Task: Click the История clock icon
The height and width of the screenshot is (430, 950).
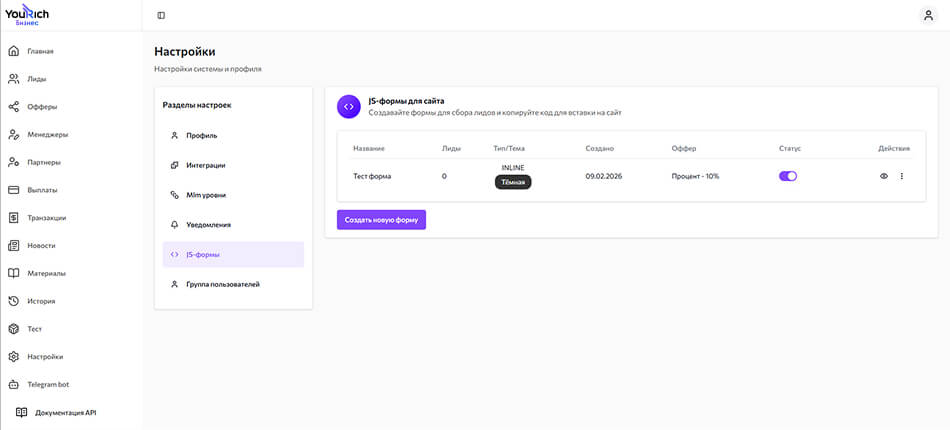Action: coord(14,301)
